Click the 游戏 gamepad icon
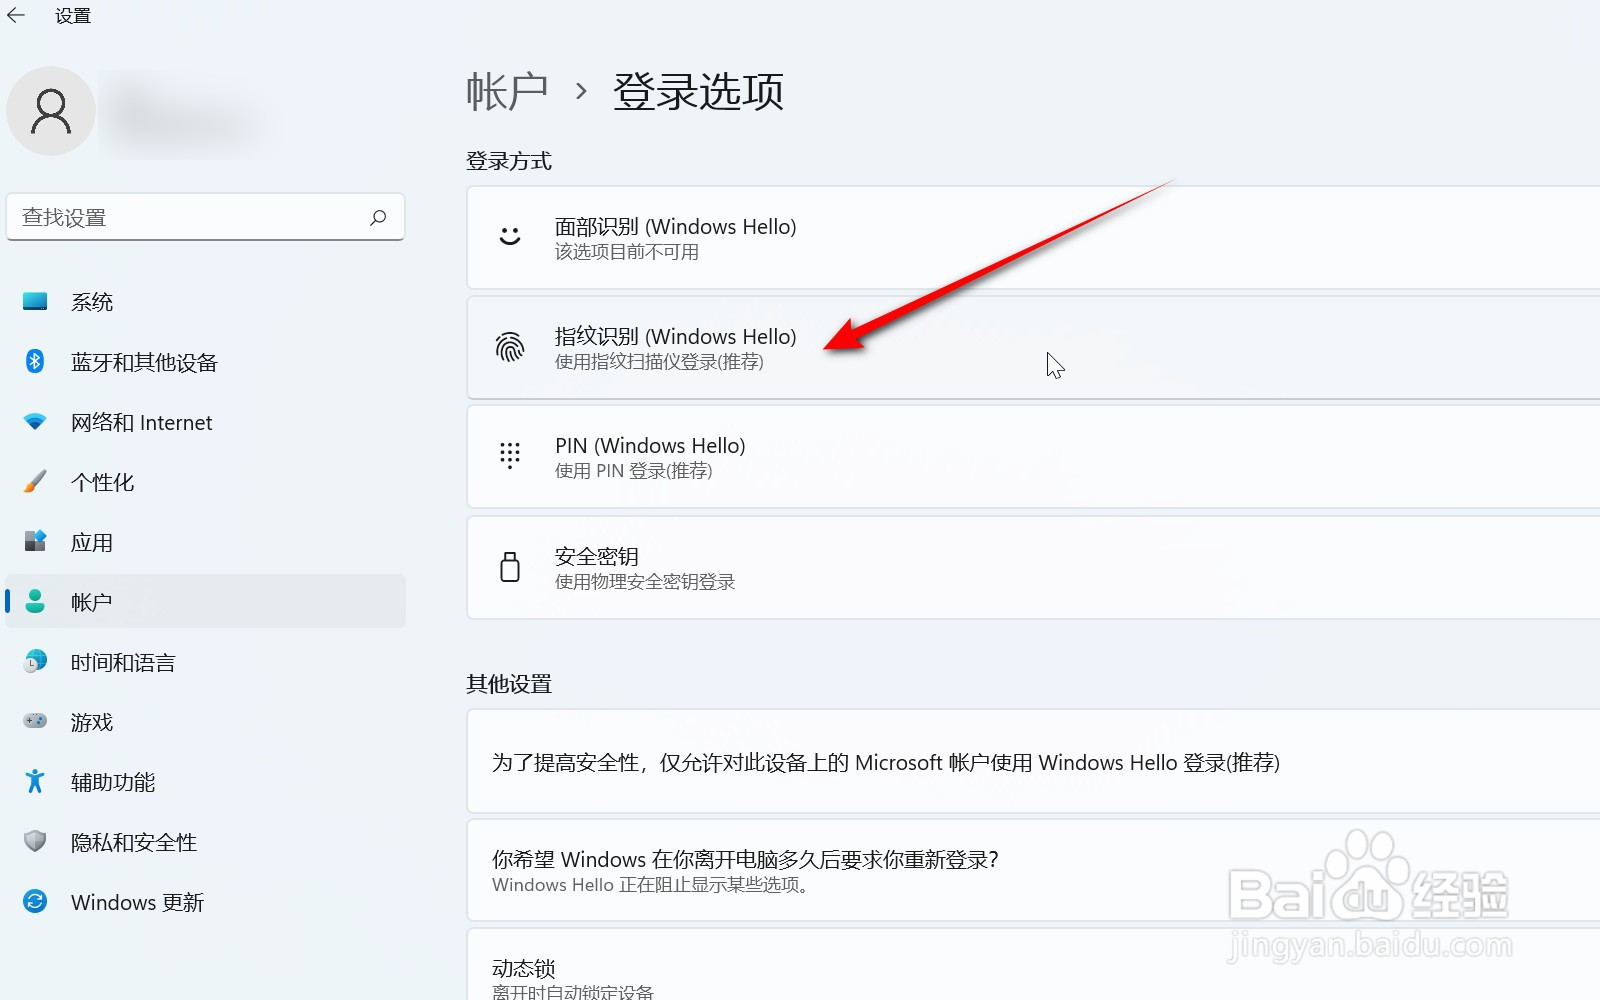1600x1000 pixels. (35, 721)
